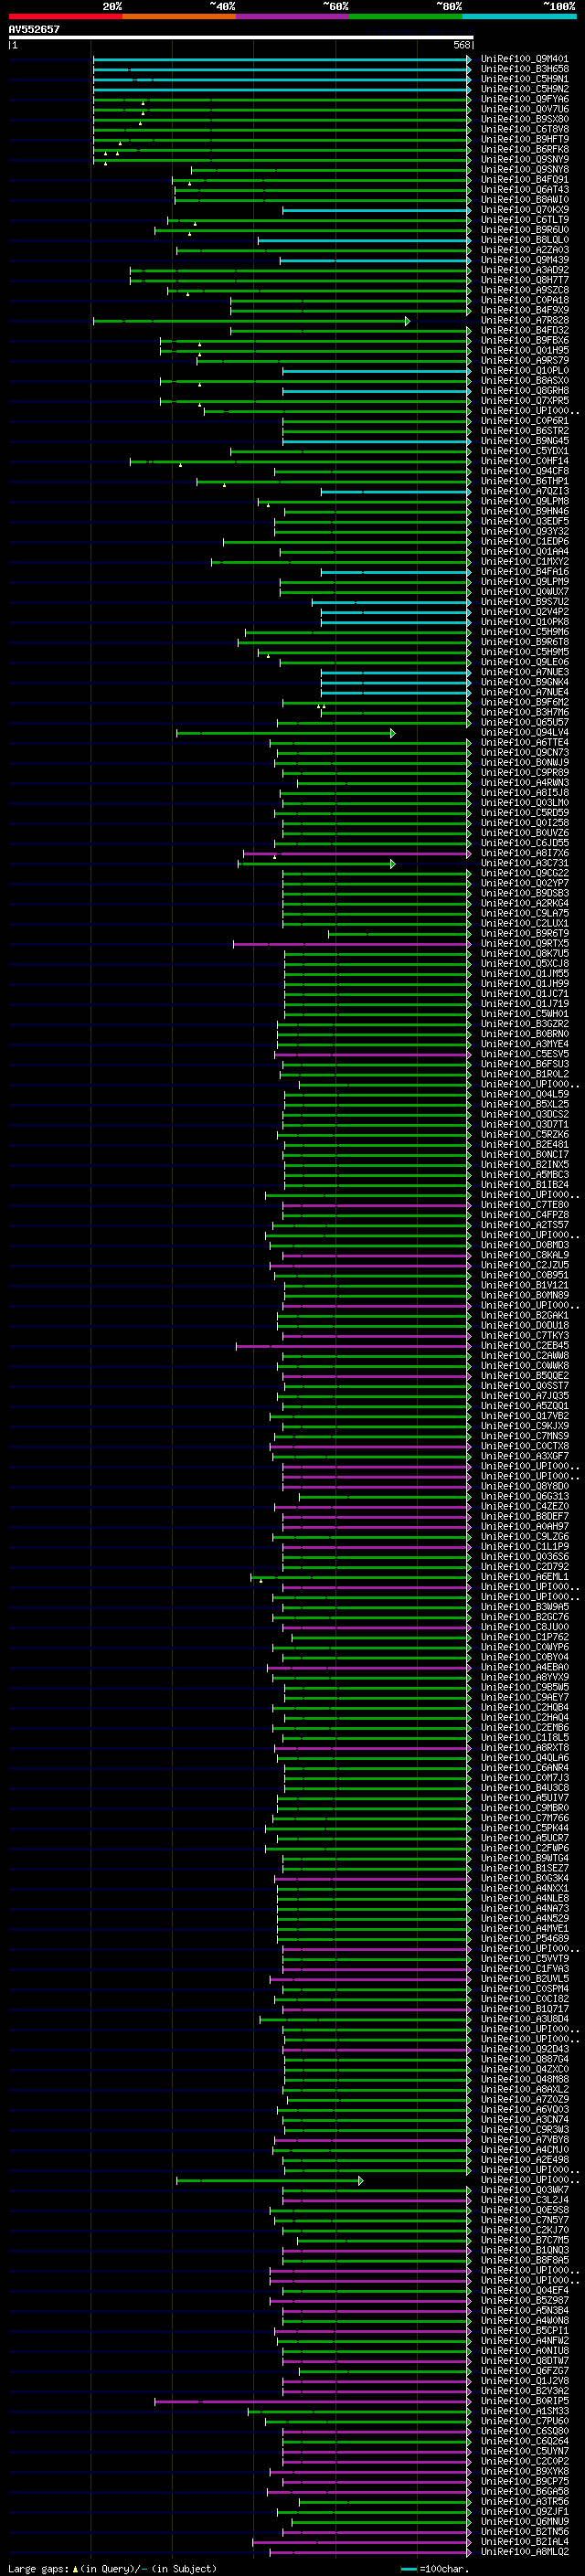Click the cyan ~100% identity color segment
The width and height of the screenshot is (585, 2576).
[519, 16]
